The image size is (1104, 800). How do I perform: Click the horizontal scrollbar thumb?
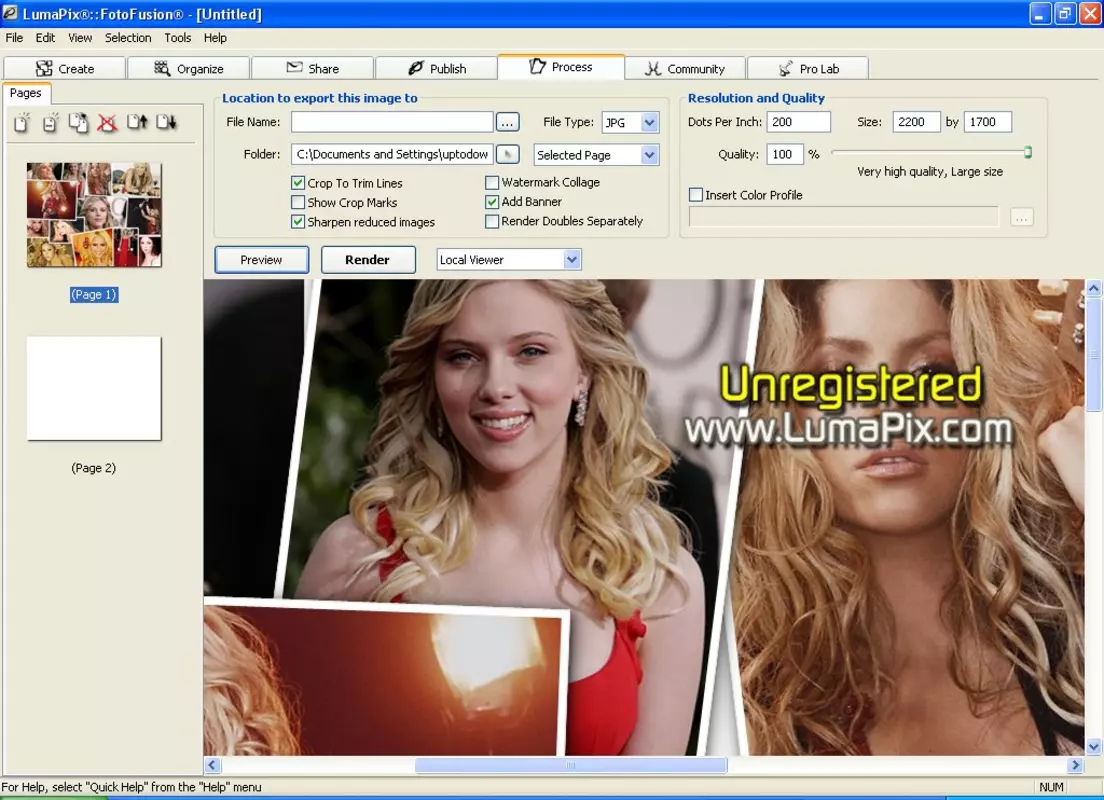pyautogui.click(x=571, y=765)
